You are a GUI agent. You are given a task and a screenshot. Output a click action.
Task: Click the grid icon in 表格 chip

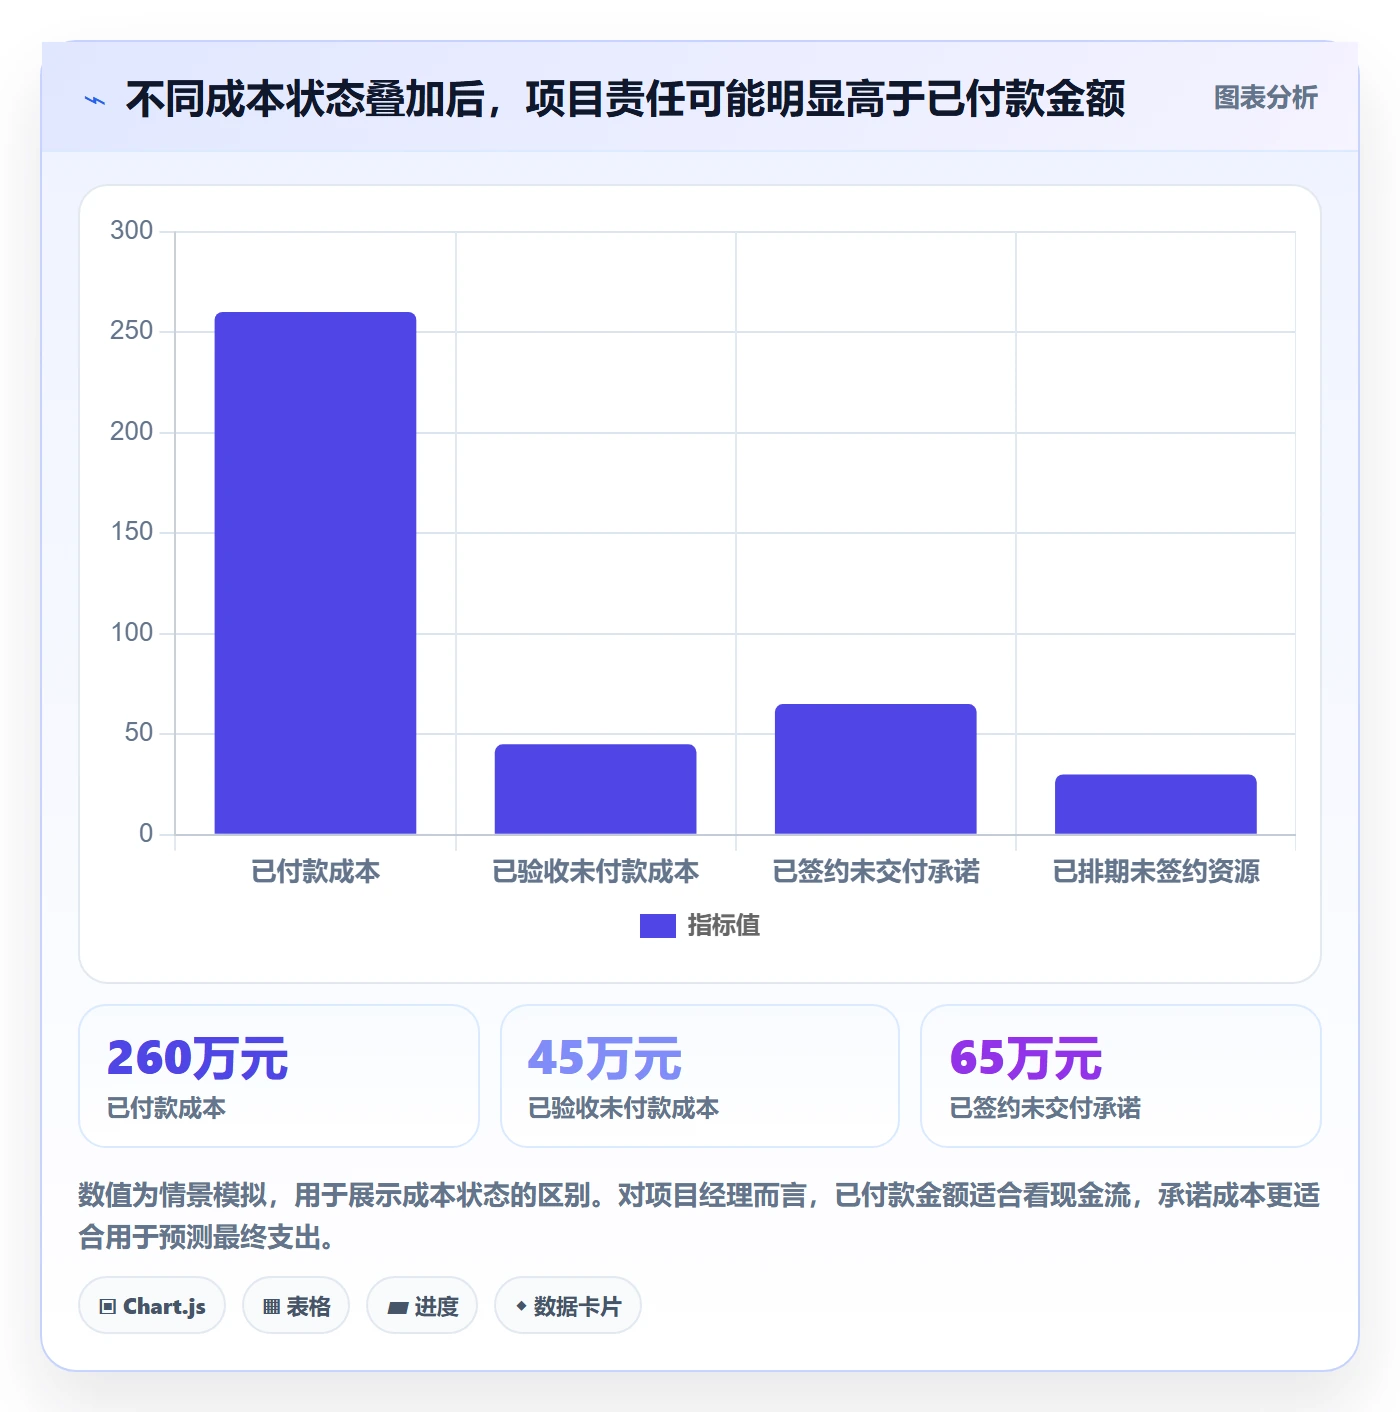click(271, 1307)
